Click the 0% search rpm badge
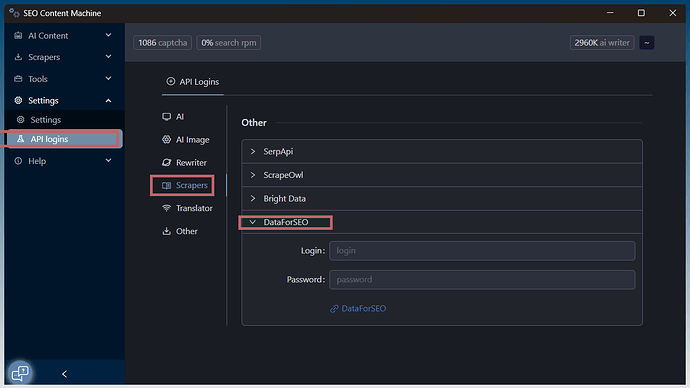Viewport: 690px width, 388px height. (x=228, y=43)
